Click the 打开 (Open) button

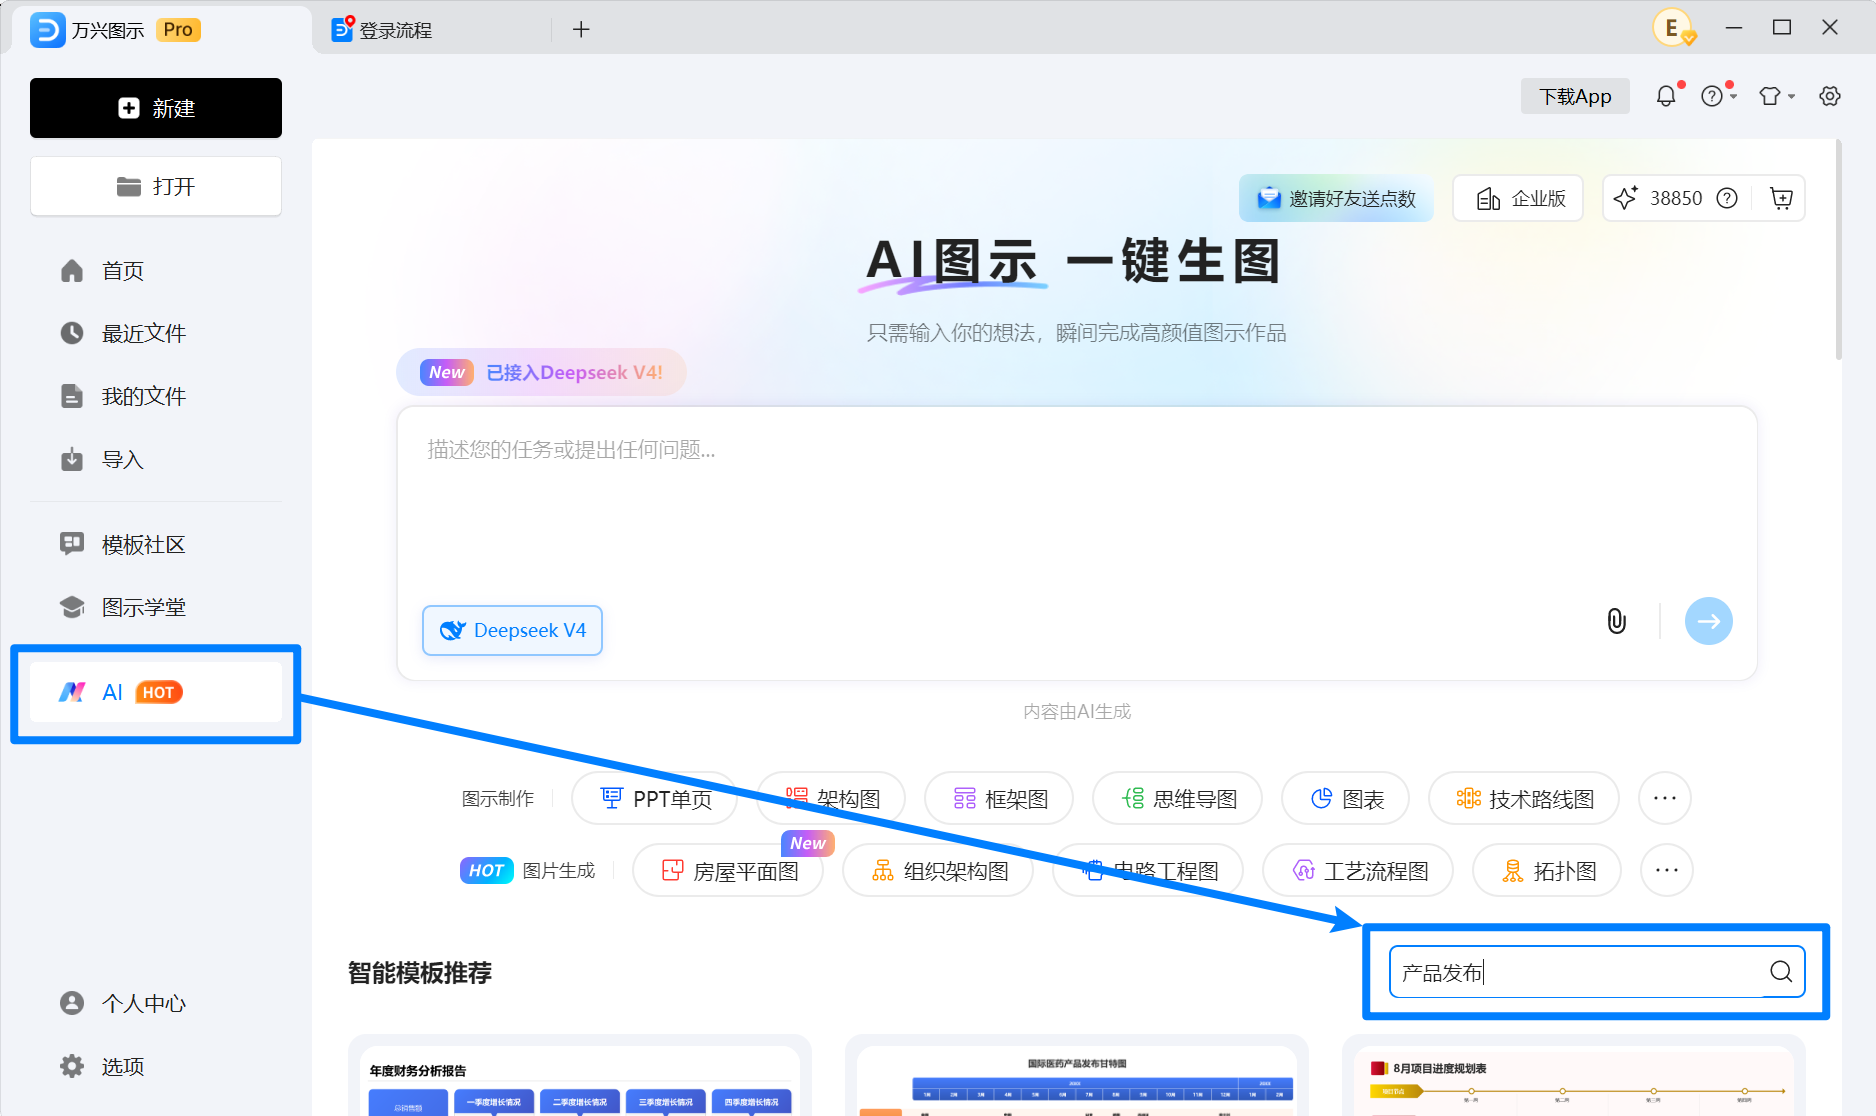coord(156,186)
